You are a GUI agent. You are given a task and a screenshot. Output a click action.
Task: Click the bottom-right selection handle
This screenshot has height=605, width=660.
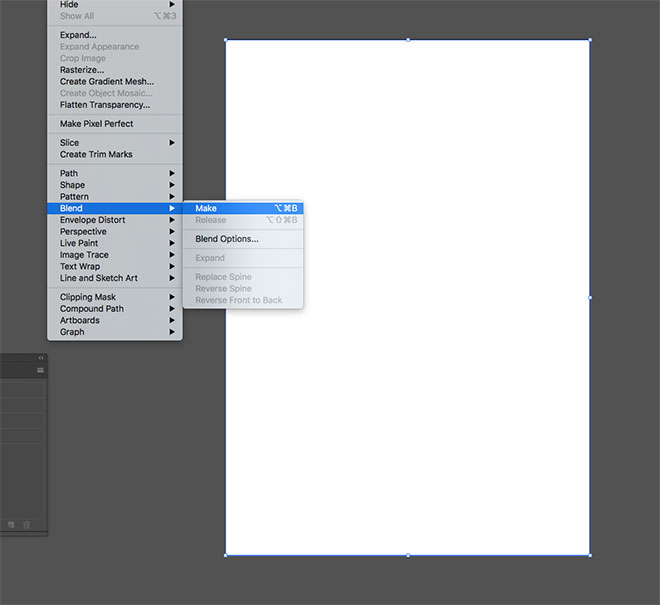click(590, 555)
